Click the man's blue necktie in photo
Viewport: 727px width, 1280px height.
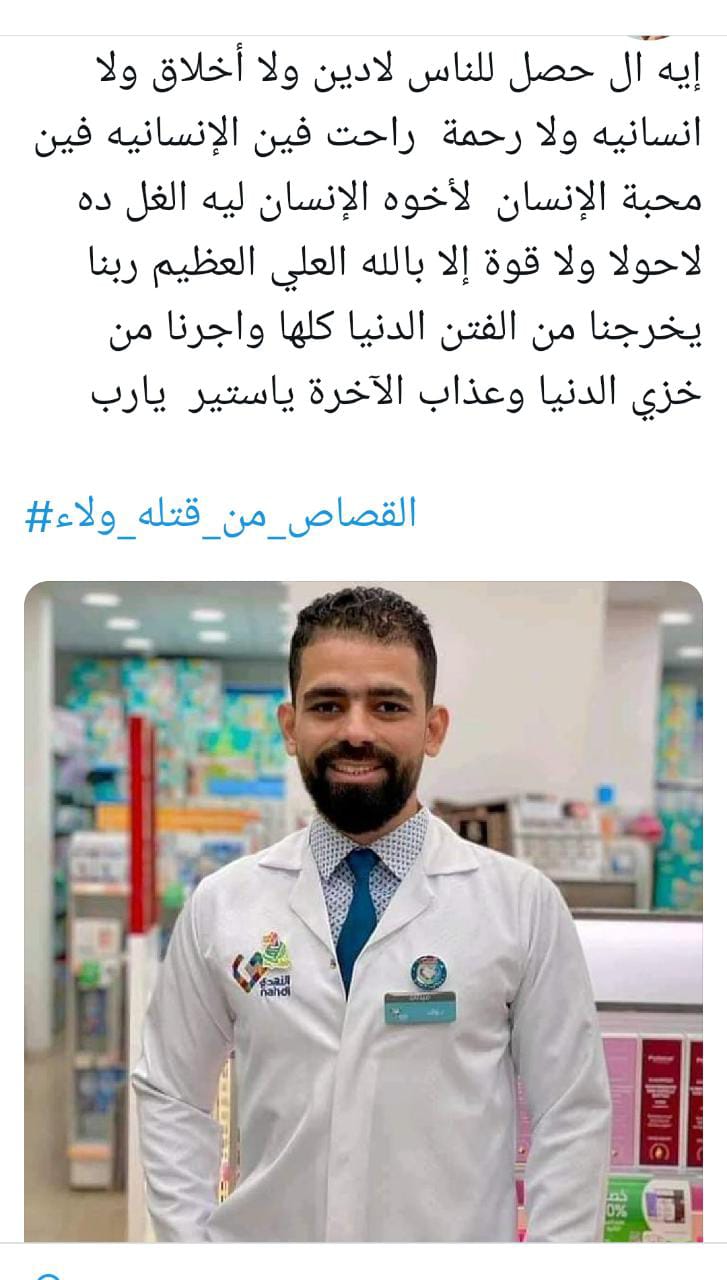(356, 914)
